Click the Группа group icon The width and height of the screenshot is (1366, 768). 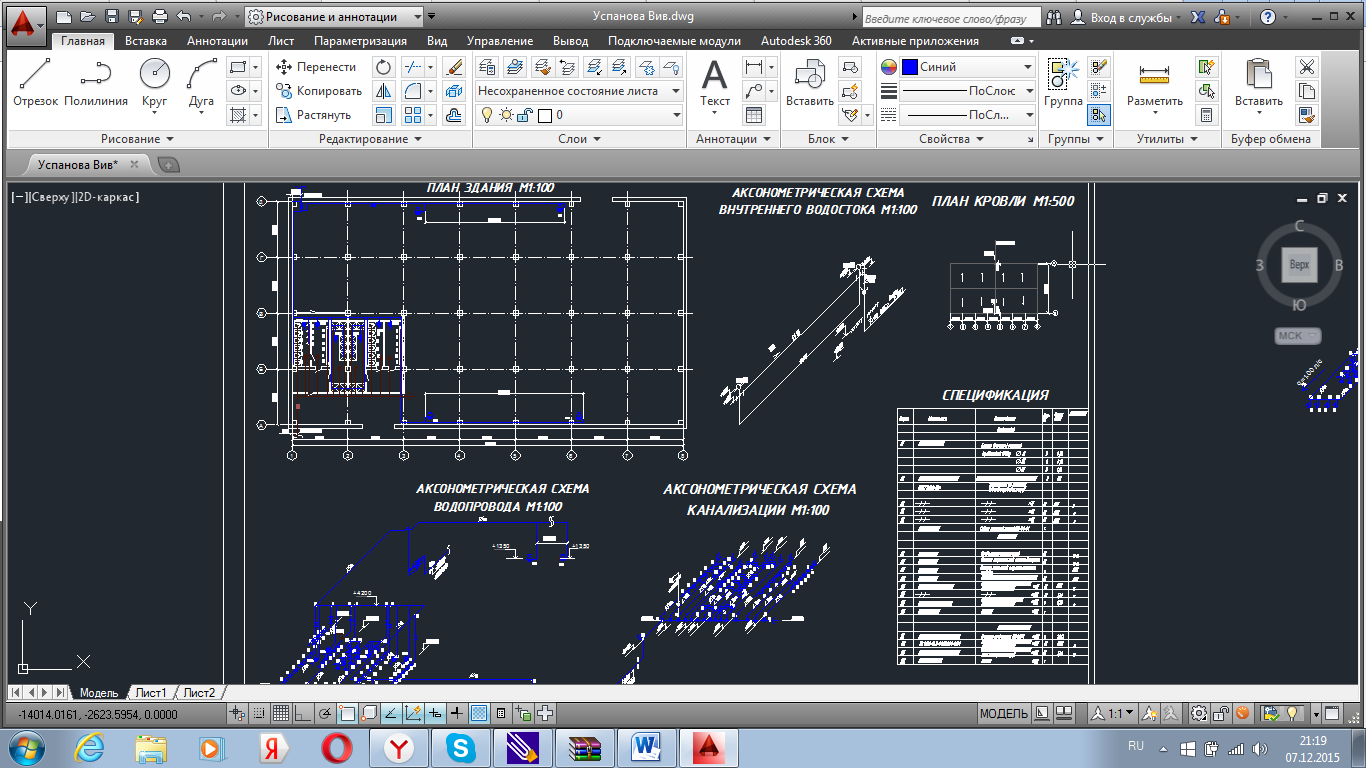click(x=1063, y=82)
